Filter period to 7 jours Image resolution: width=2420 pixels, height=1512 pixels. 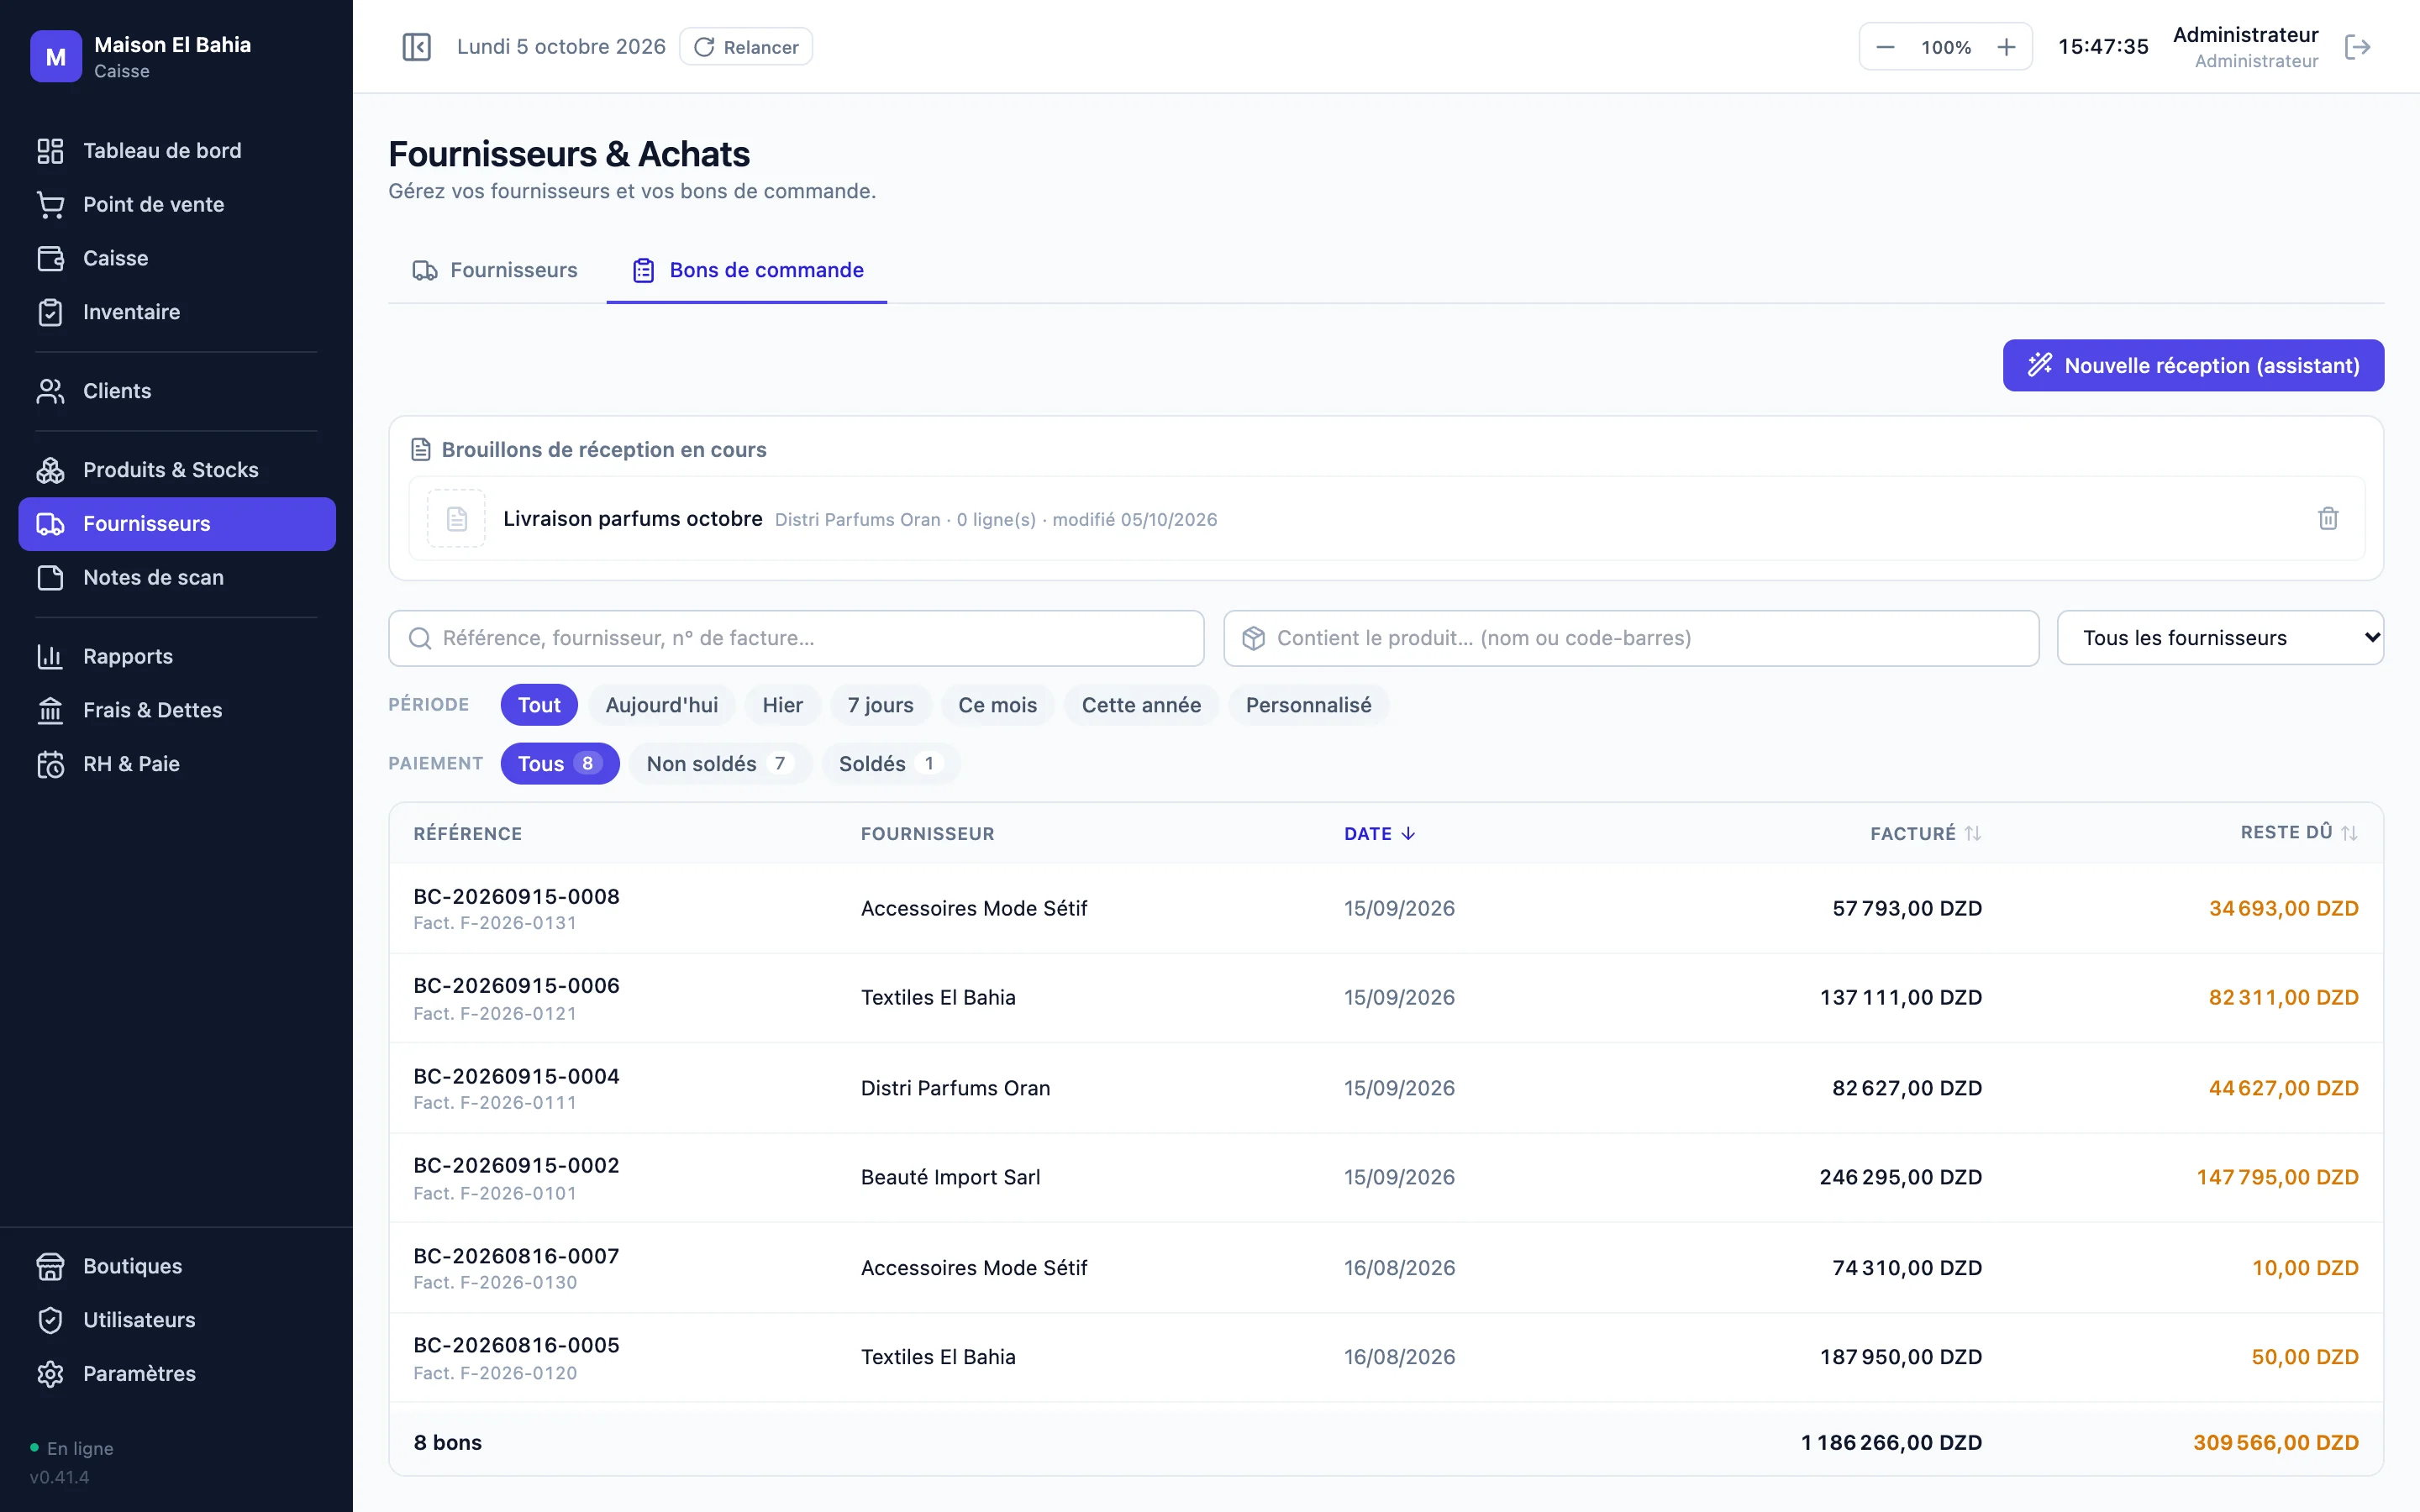[880, 705]
